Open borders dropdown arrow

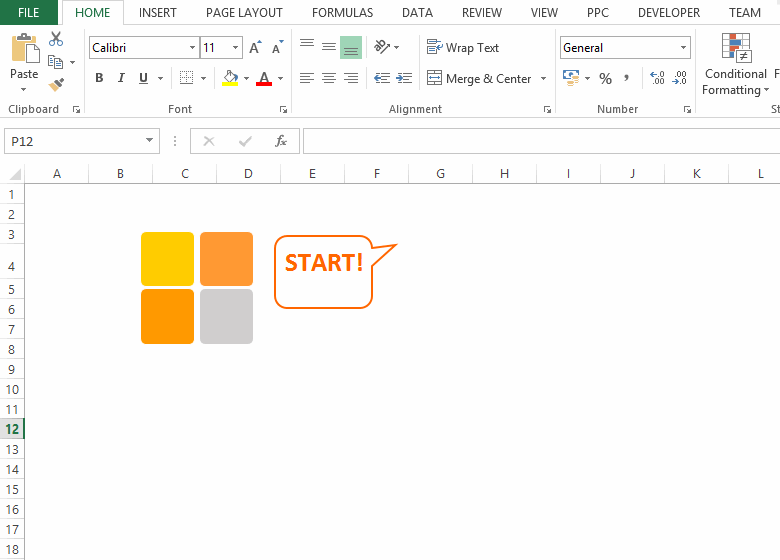[x=203, y=78]
